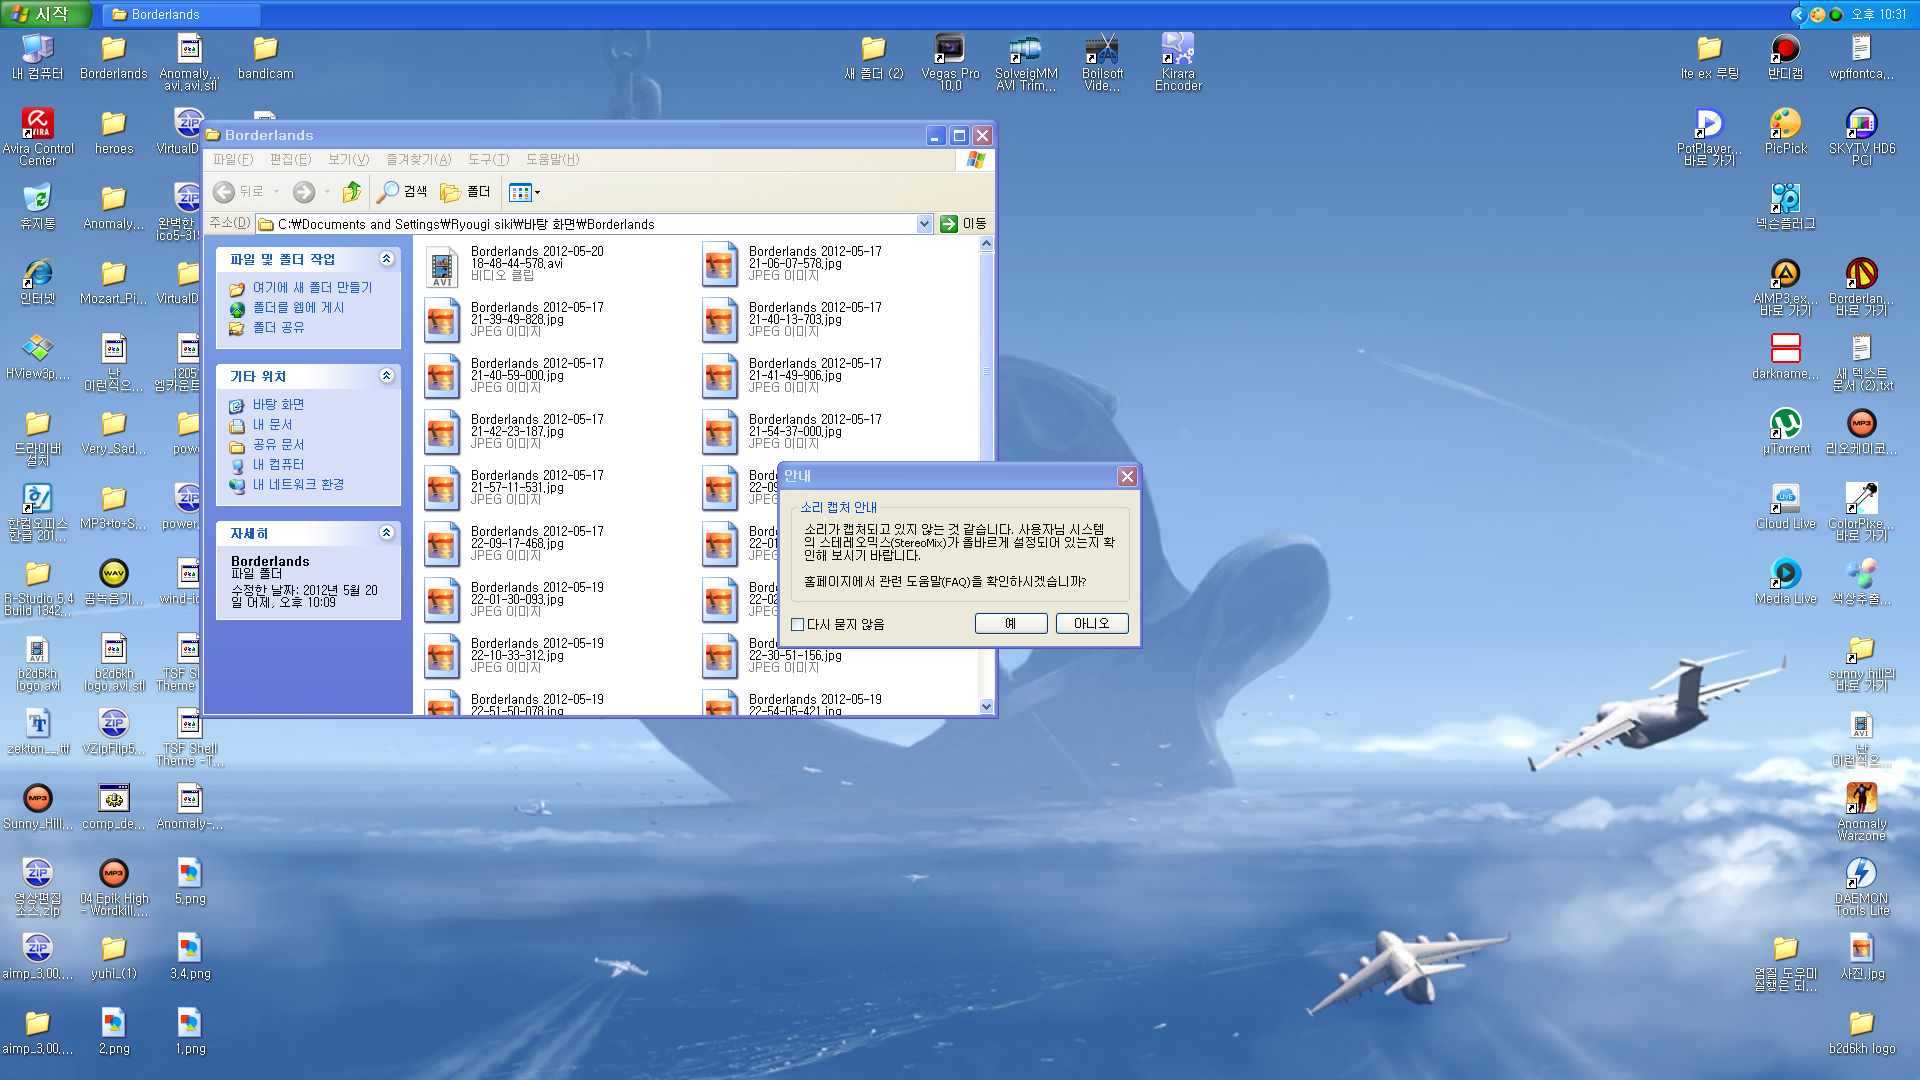
Task: Click the Back (뒤로) navigation button
Action: tap(240, 192)
